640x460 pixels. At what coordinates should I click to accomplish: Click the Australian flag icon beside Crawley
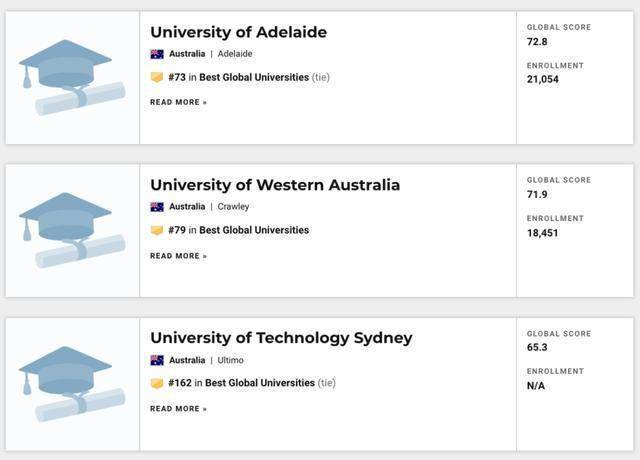157,207
